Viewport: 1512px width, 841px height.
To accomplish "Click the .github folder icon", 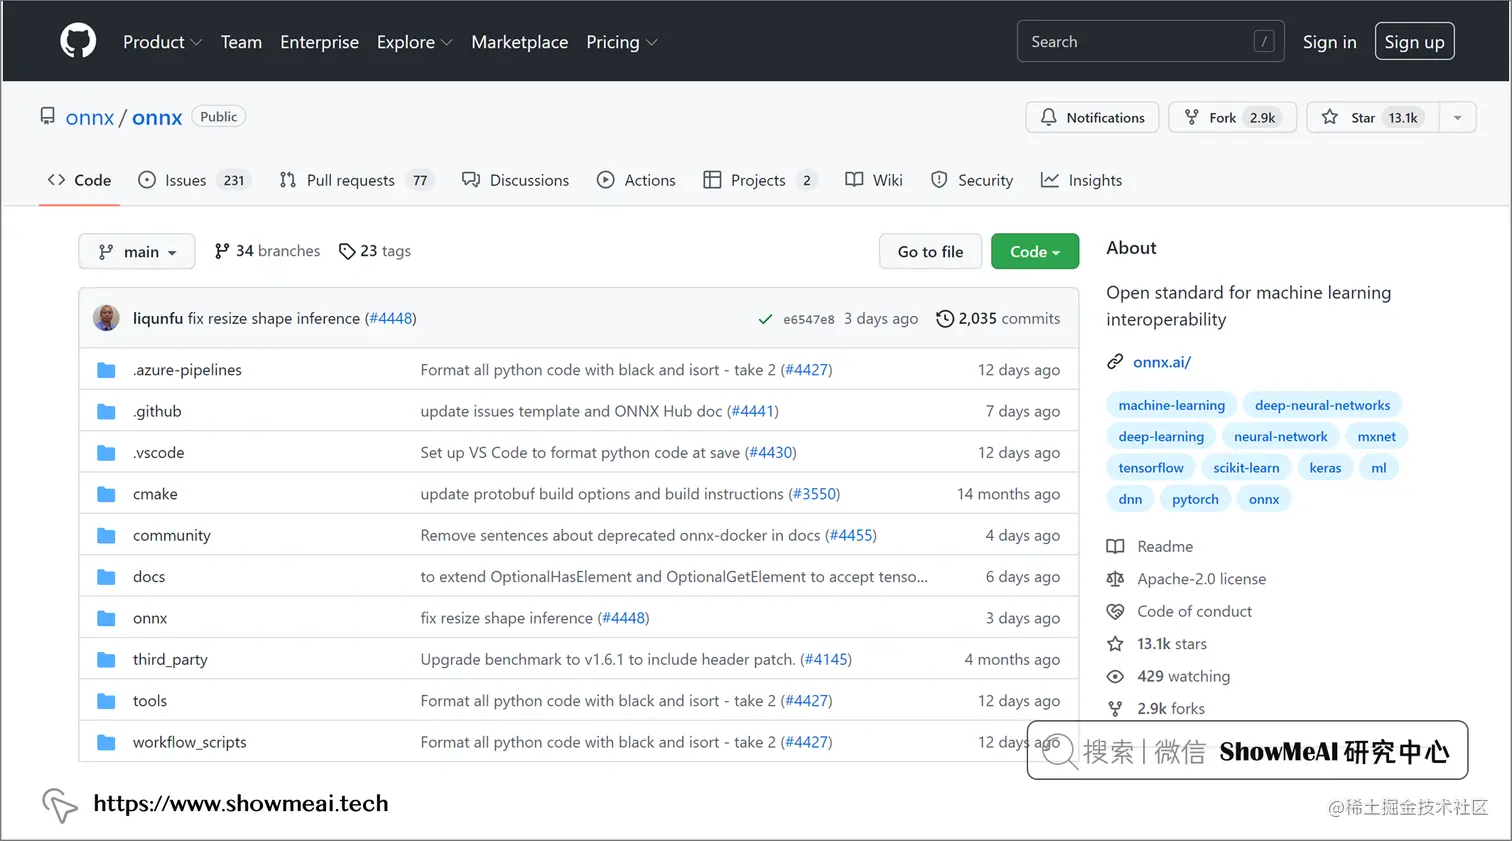I will pos(106,411).
